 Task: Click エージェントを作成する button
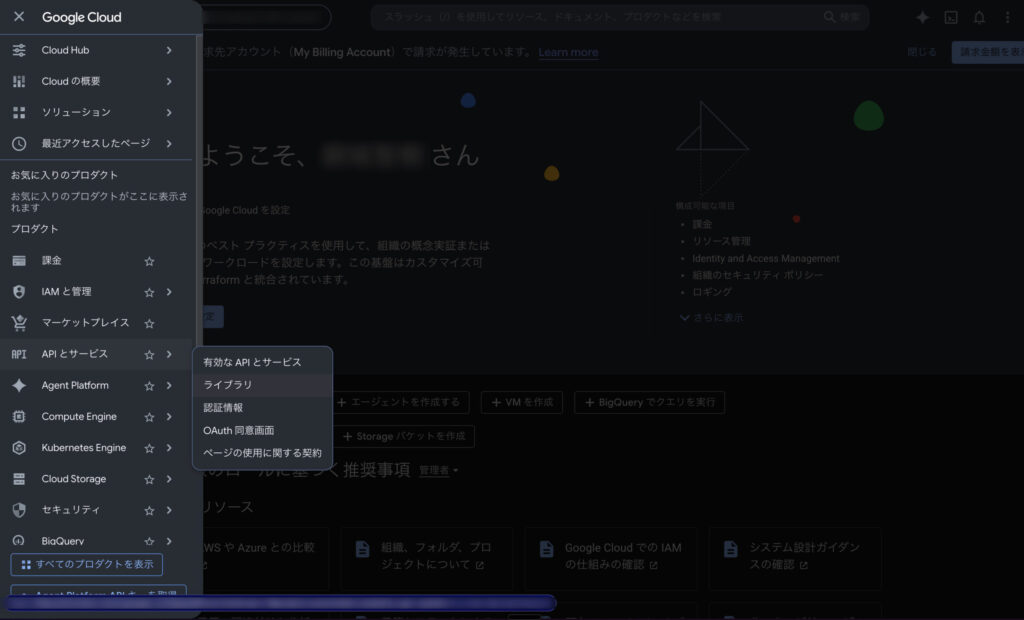click(398, 402)
